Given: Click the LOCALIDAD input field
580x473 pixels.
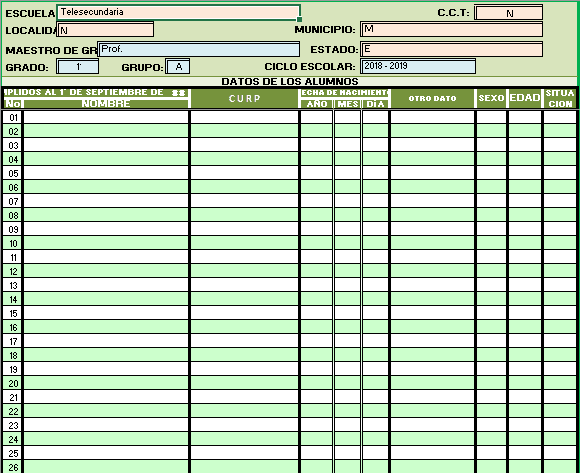Looking at the screenshot, I should 105,30.
